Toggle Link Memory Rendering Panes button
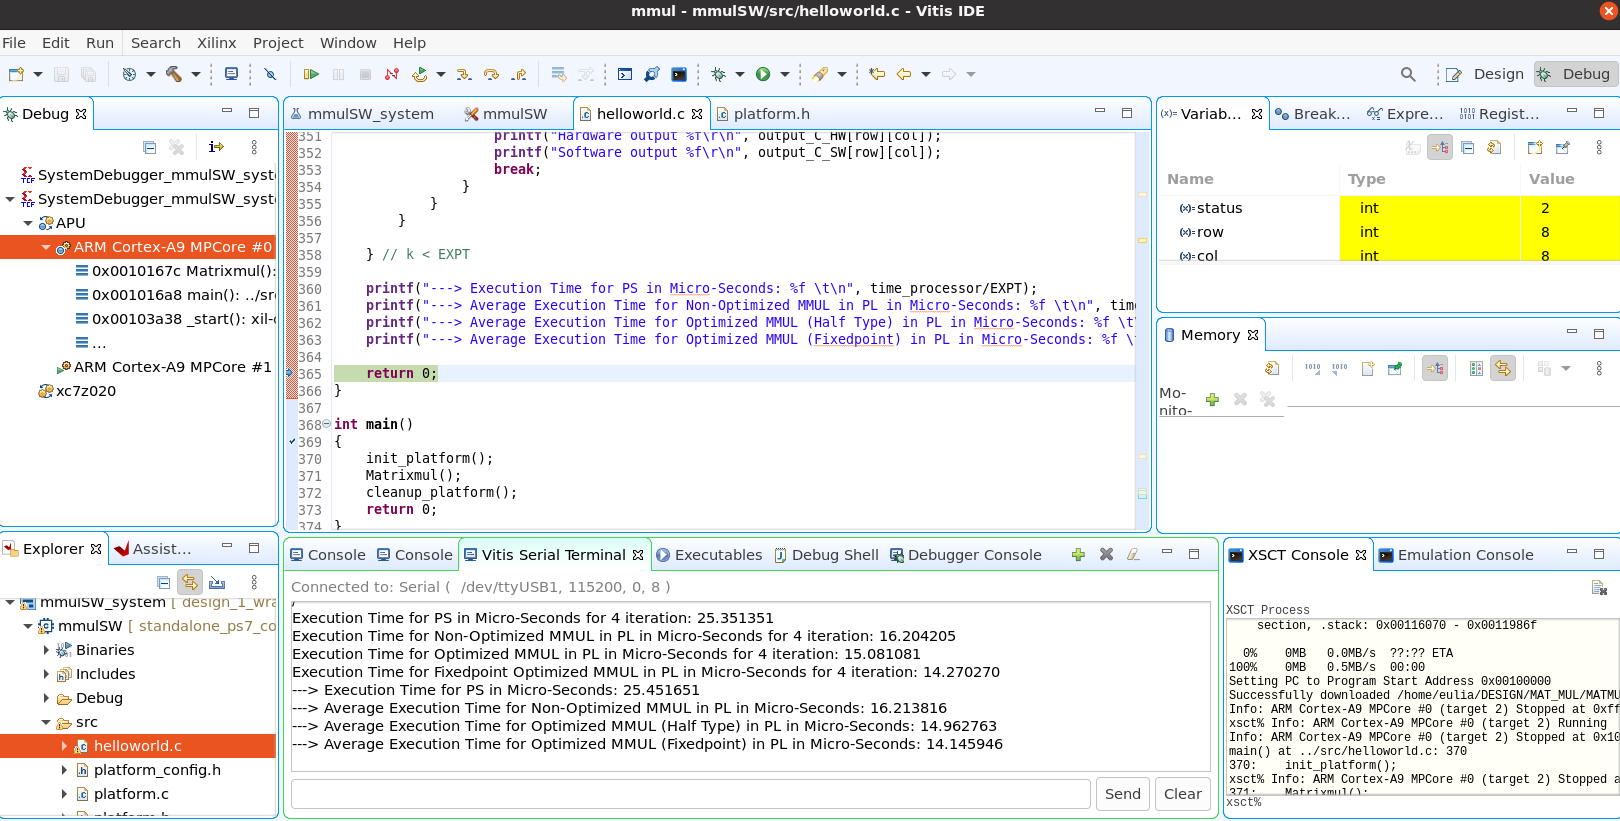The image size is (1620, 821). [1502, 369]
